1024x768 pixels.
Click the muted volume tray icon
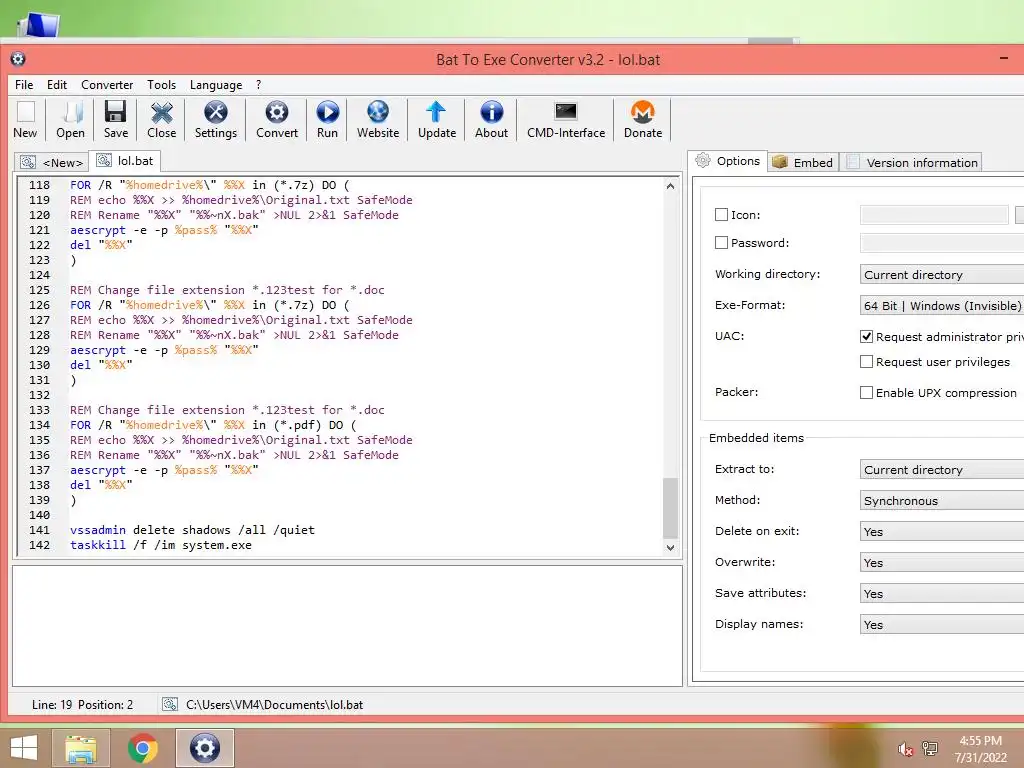click(x=905, y=749)
